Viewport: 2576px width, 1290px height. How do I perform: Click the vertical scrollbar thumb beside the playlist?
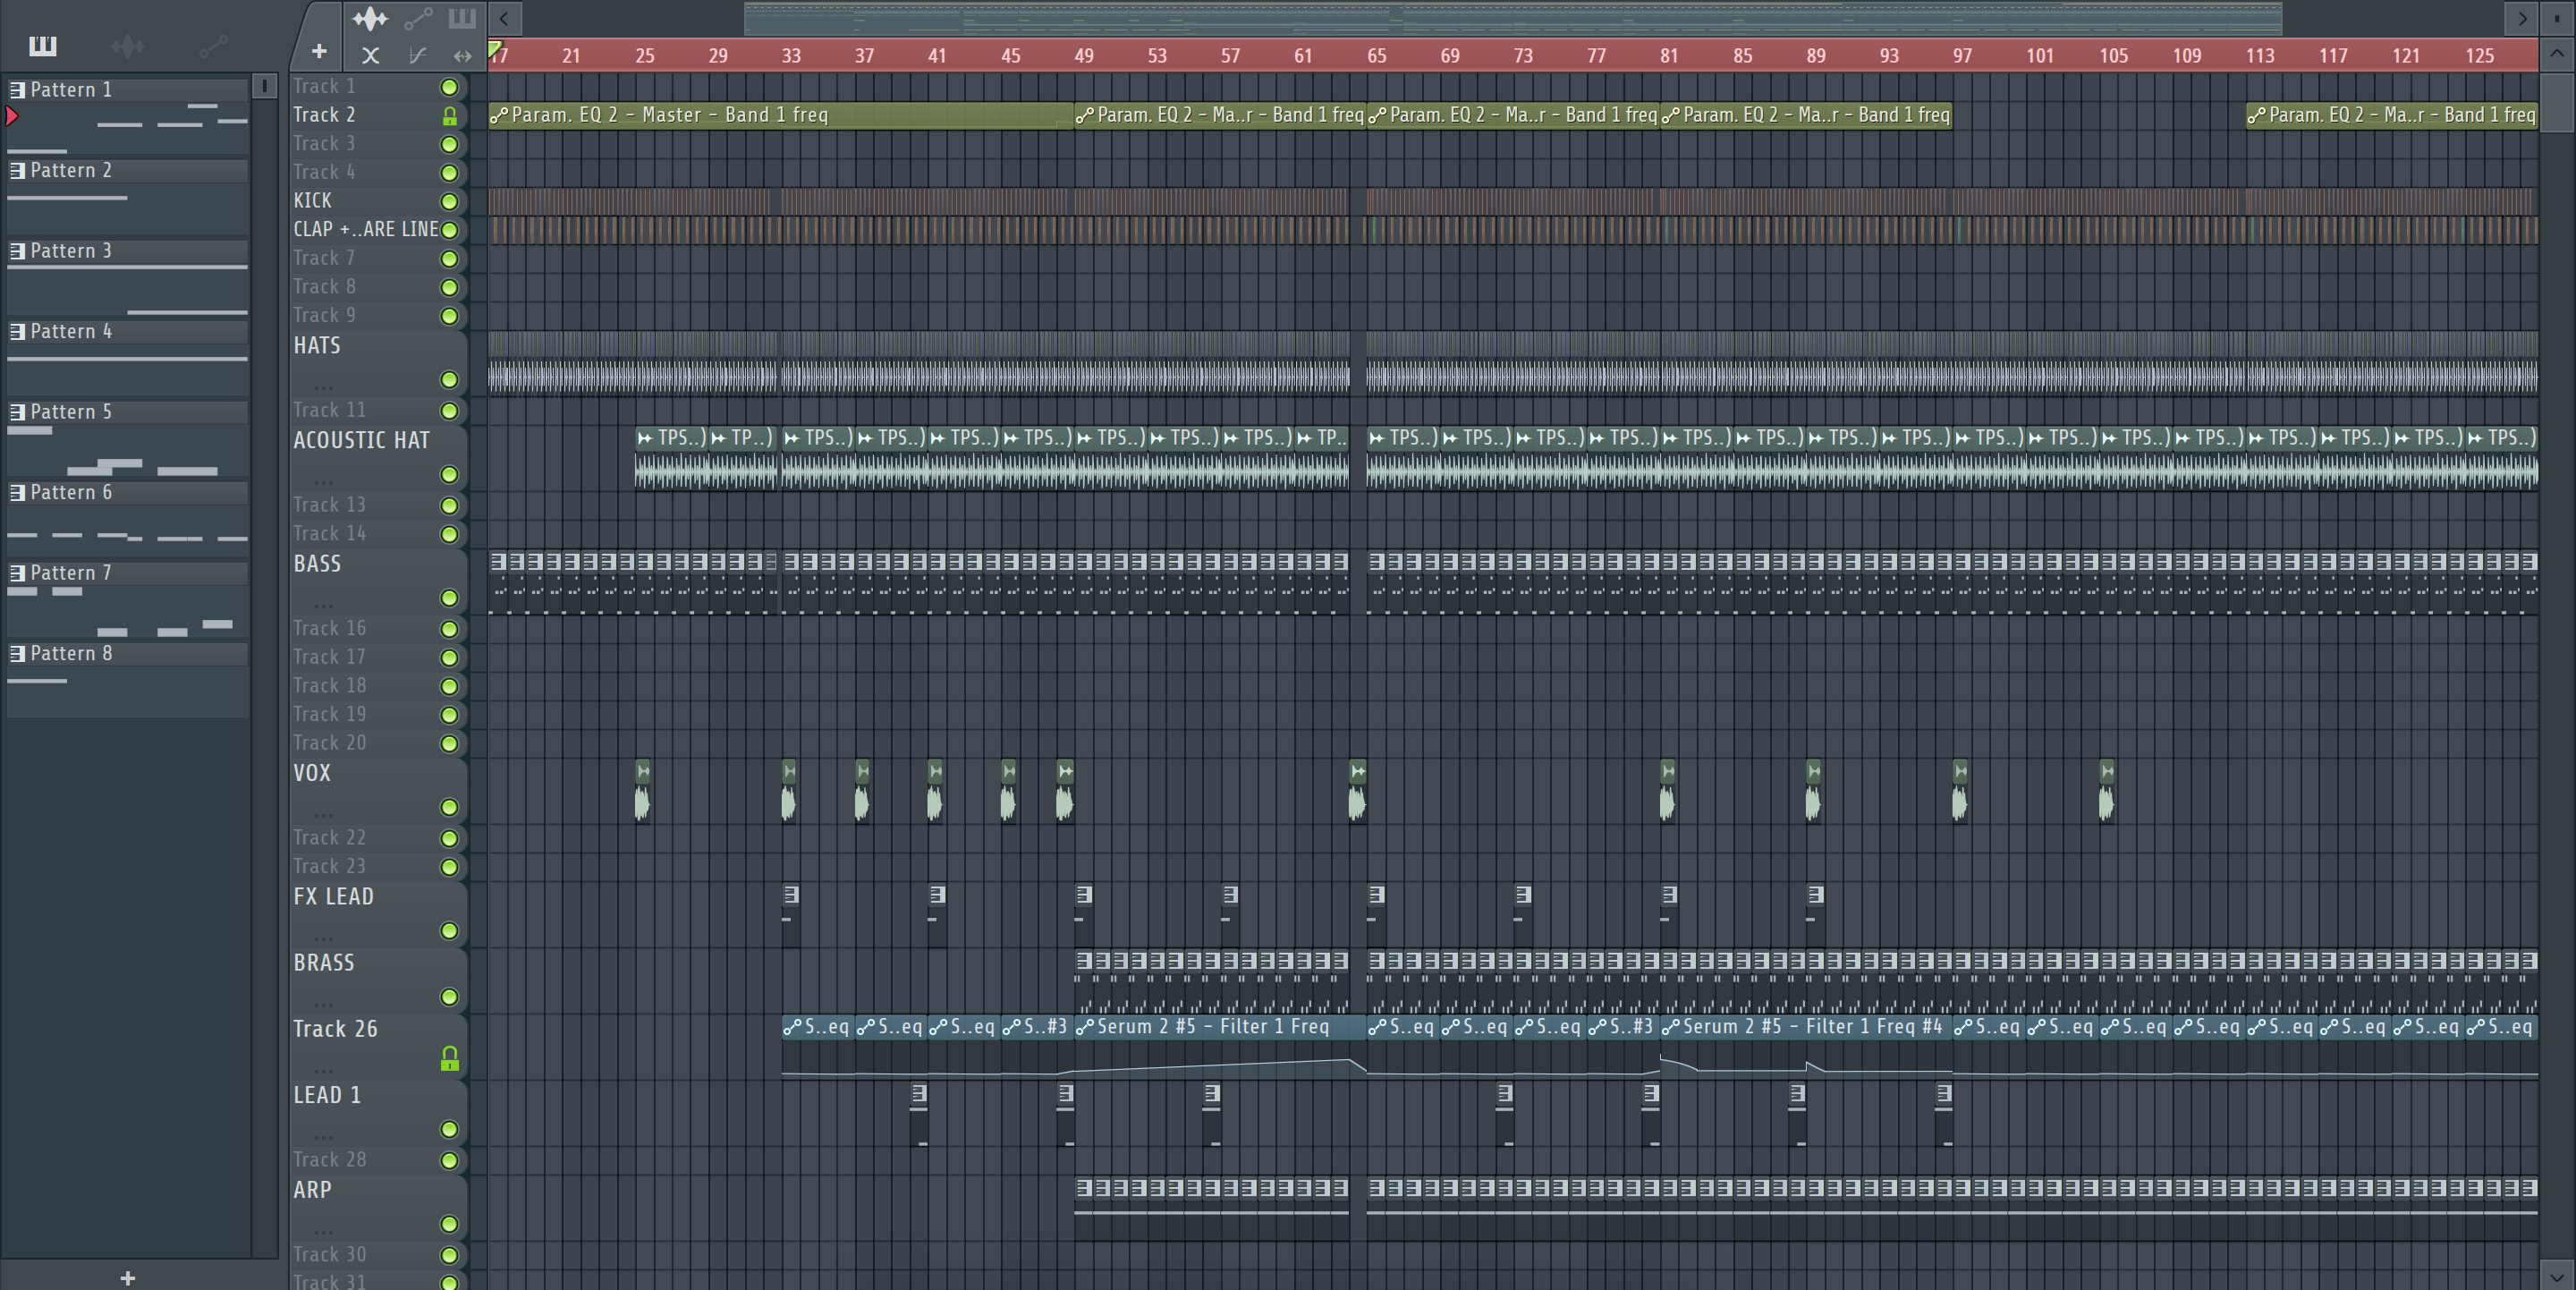click(2557, 101)
